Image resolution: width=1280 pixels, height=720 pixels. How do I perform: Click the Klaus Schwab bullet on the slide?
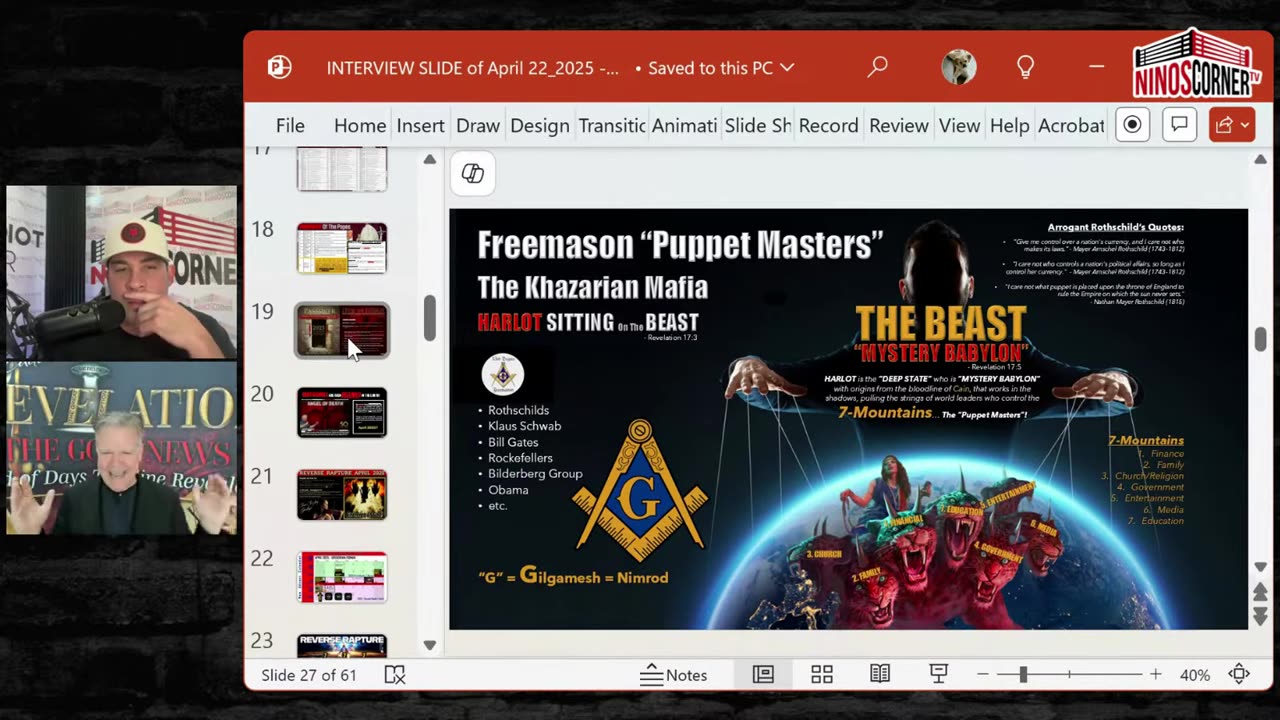[524, 426]
